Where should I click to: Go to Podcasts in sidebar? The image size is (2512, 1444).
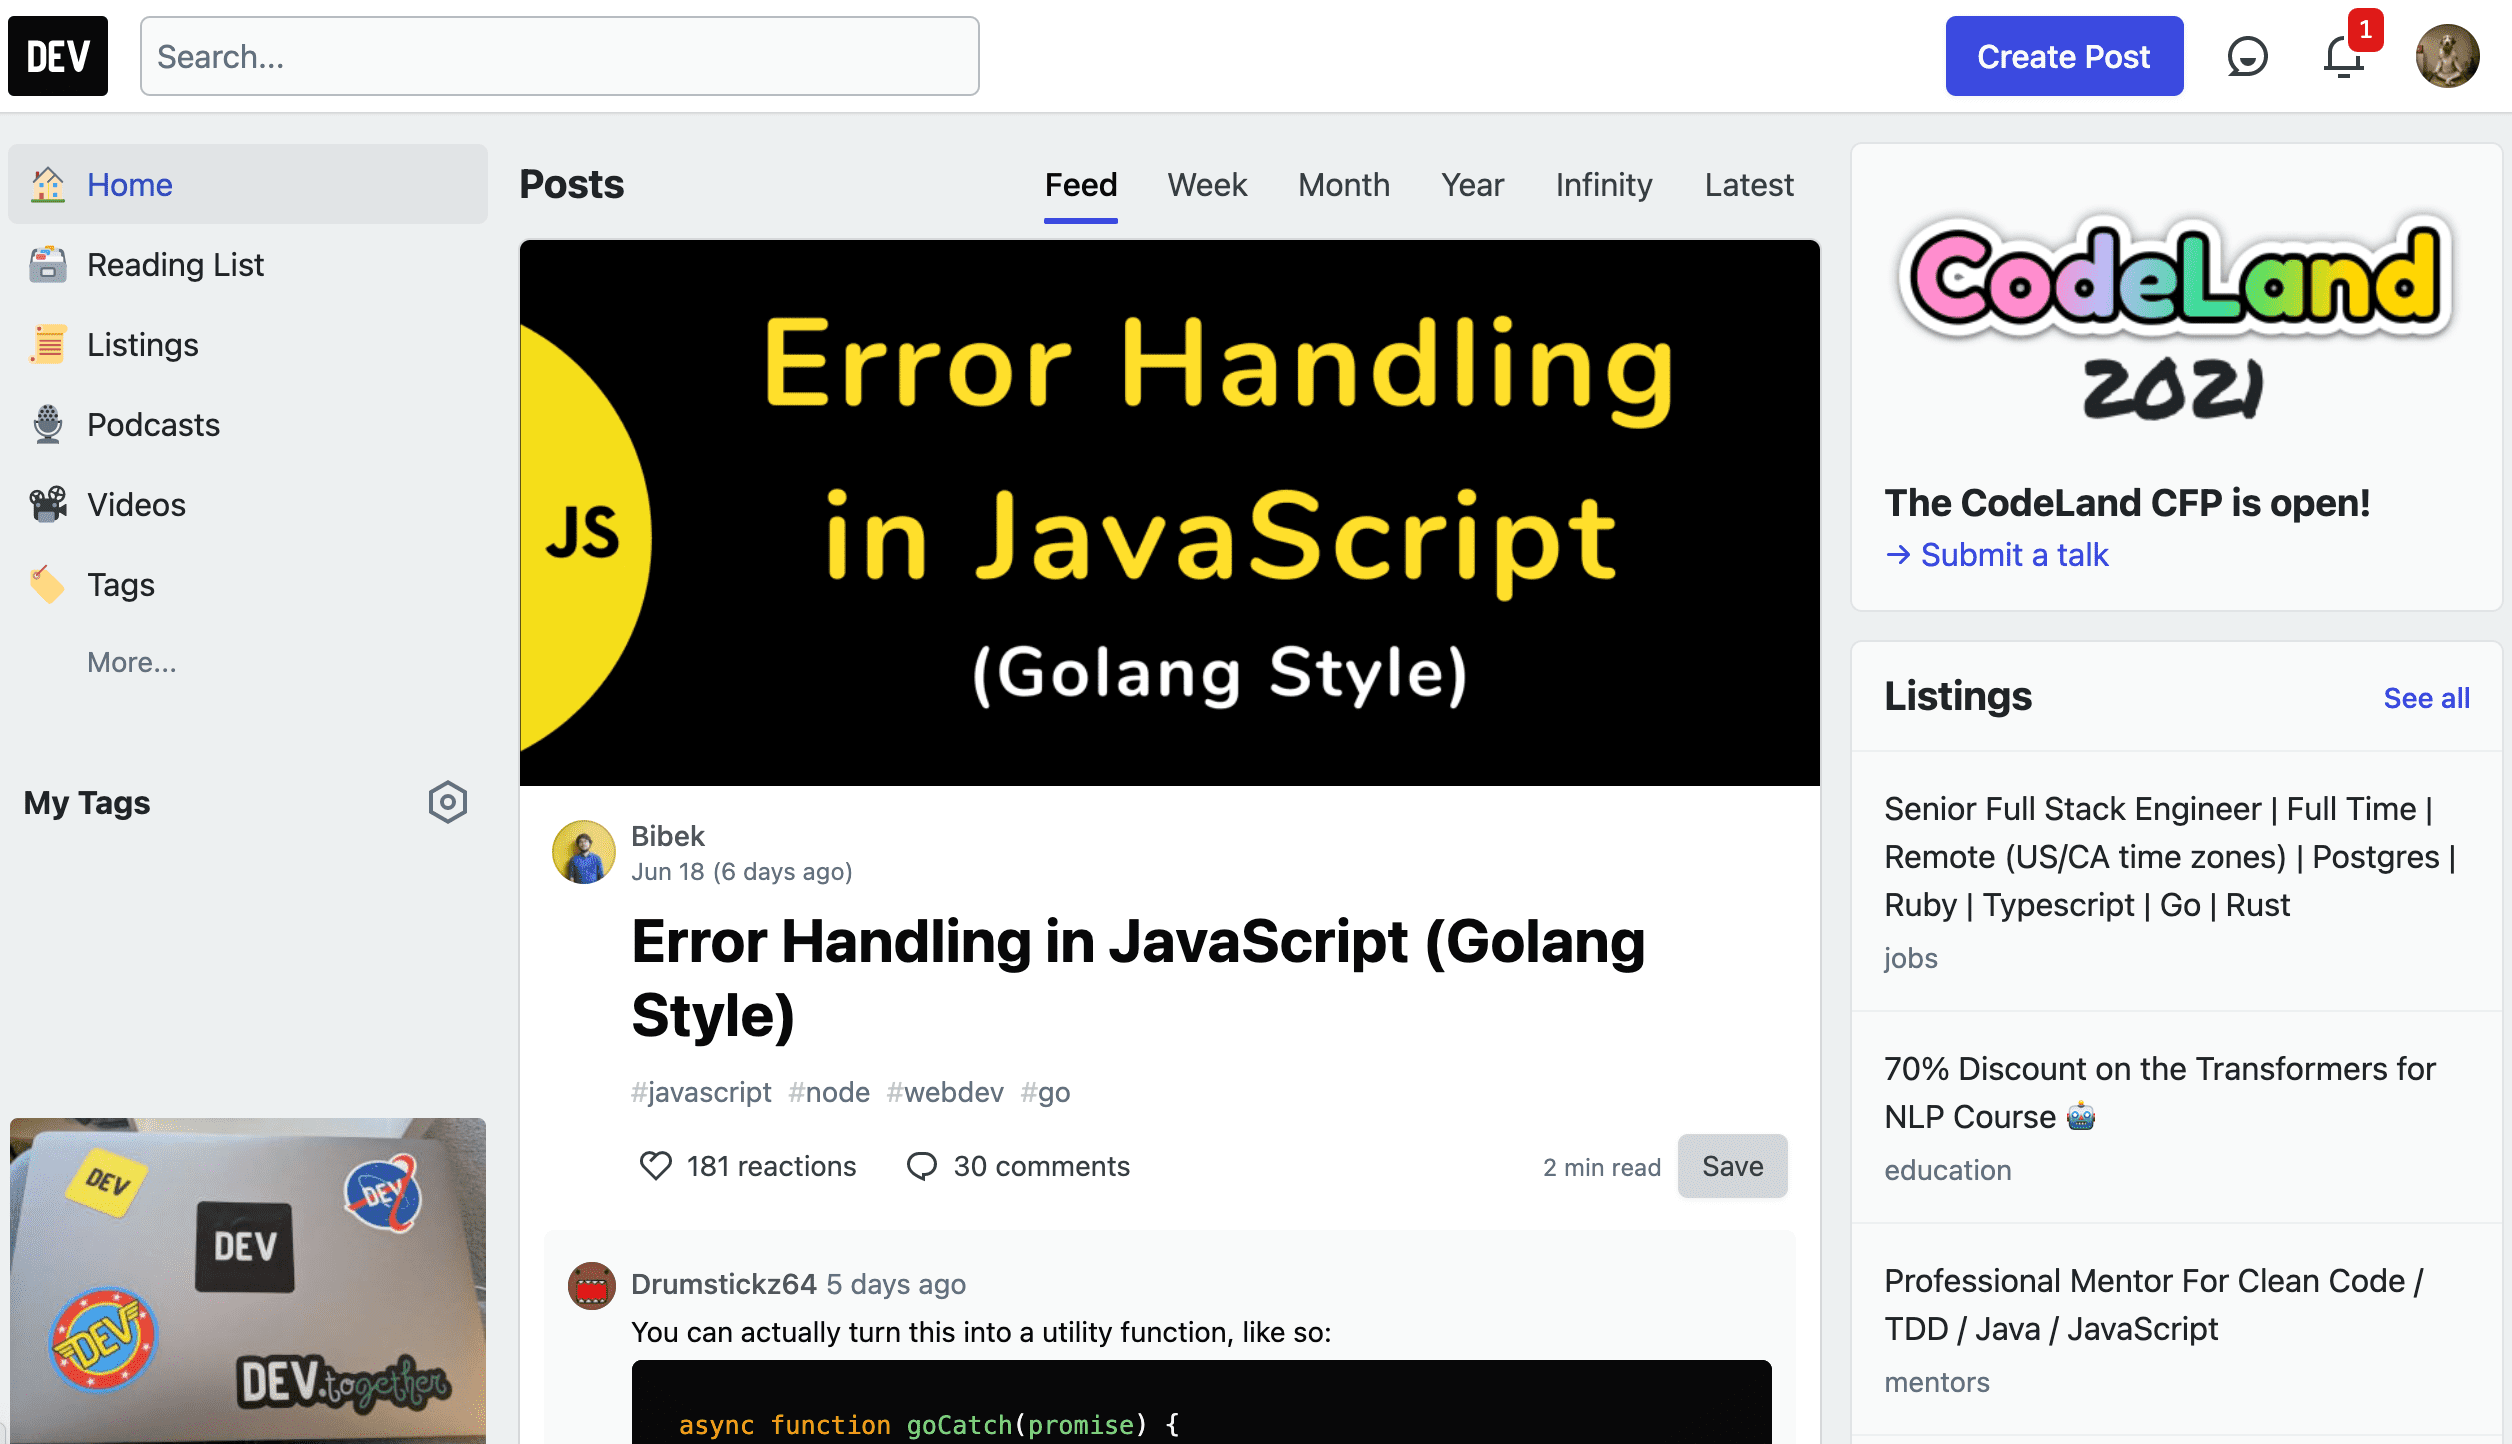(x=153, y=425)
